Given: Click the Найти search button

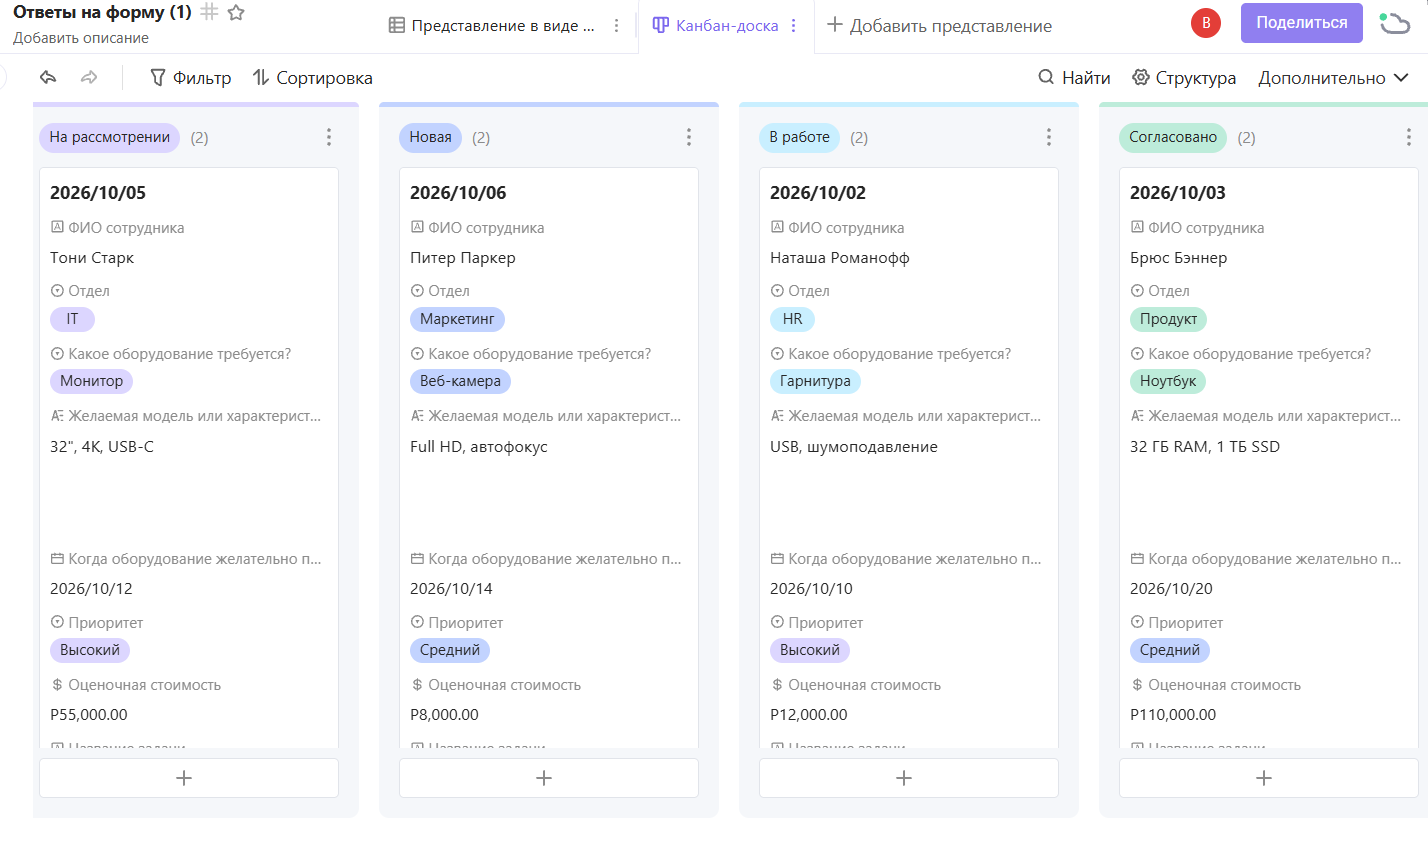Looking at the screenshot, I should point(1074,78).
